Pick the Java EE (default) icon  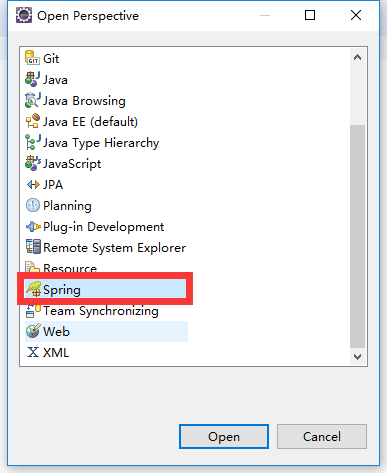coord(33,121)
